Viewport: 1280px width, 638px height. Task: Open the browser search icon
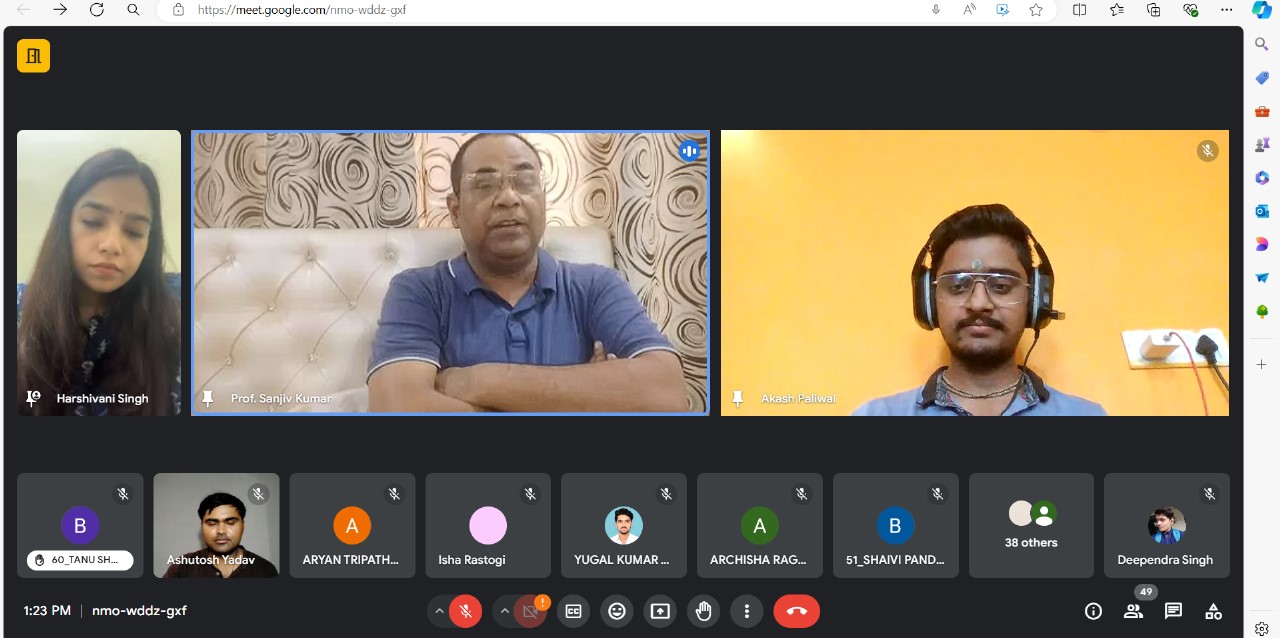pyautogui.click(x=133, y=10)
